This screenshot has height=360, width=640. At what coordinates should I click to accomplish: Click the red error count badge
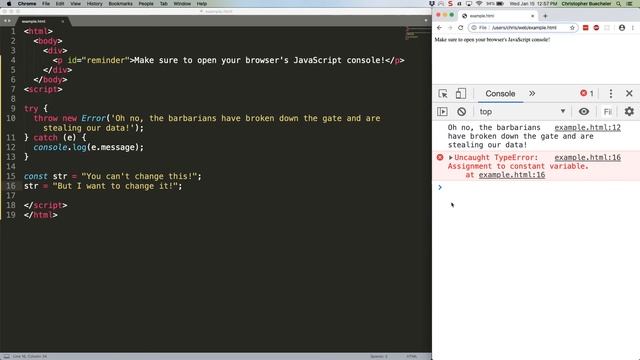pos(587,93)
